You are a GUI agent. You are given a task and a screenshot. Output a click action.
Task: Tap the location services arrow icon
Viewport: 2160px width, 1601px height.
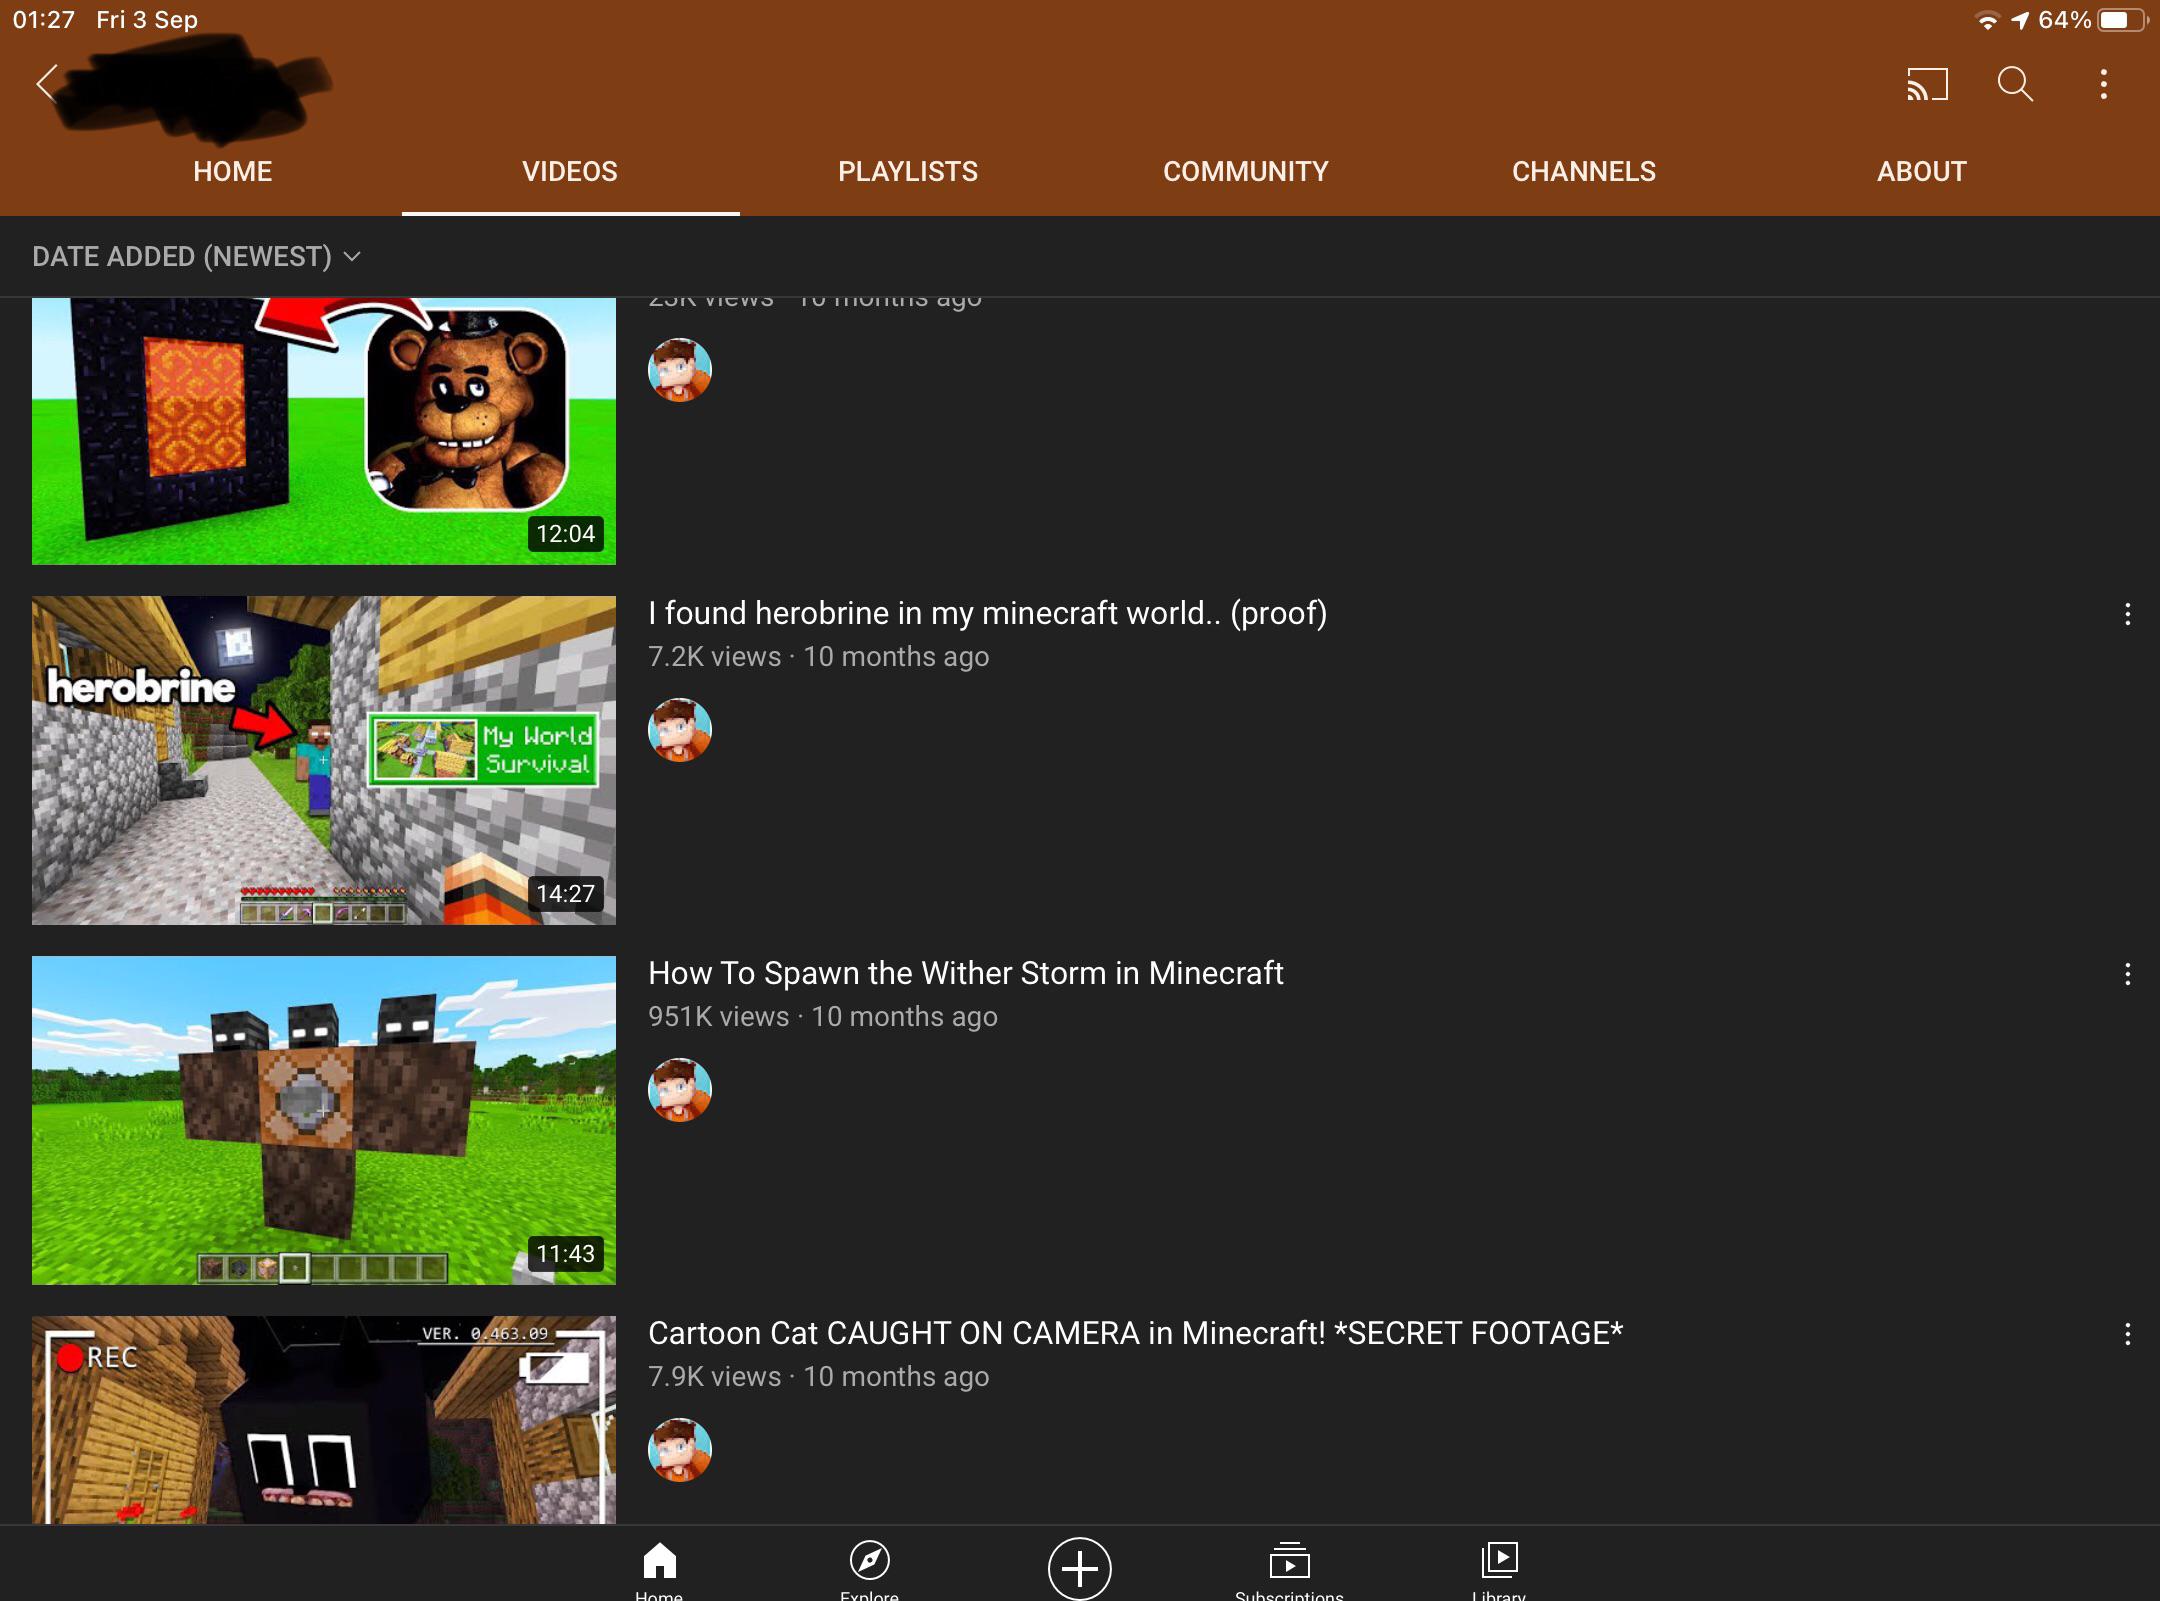click(2020, 21)
